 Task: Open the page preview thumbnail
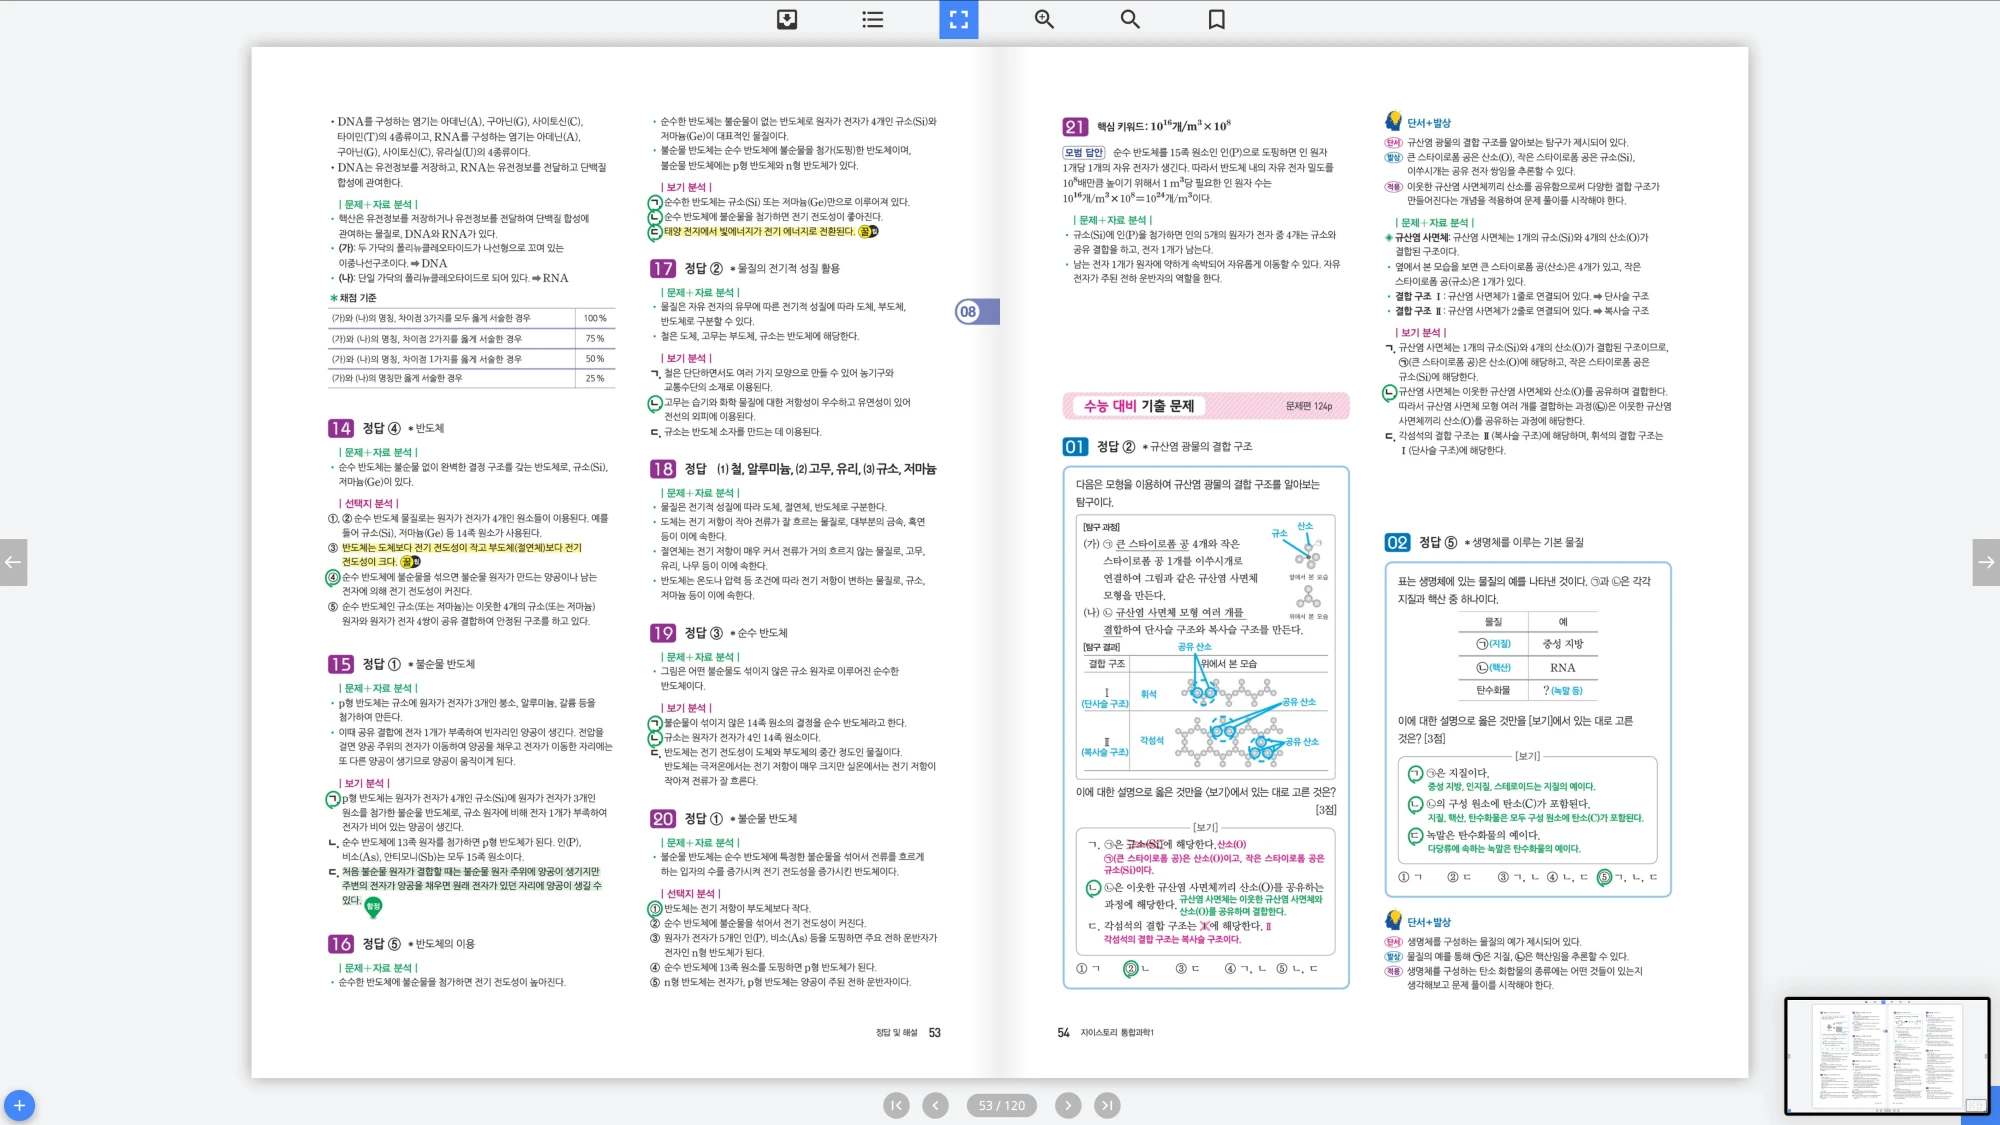(x=1886, y=1055)
